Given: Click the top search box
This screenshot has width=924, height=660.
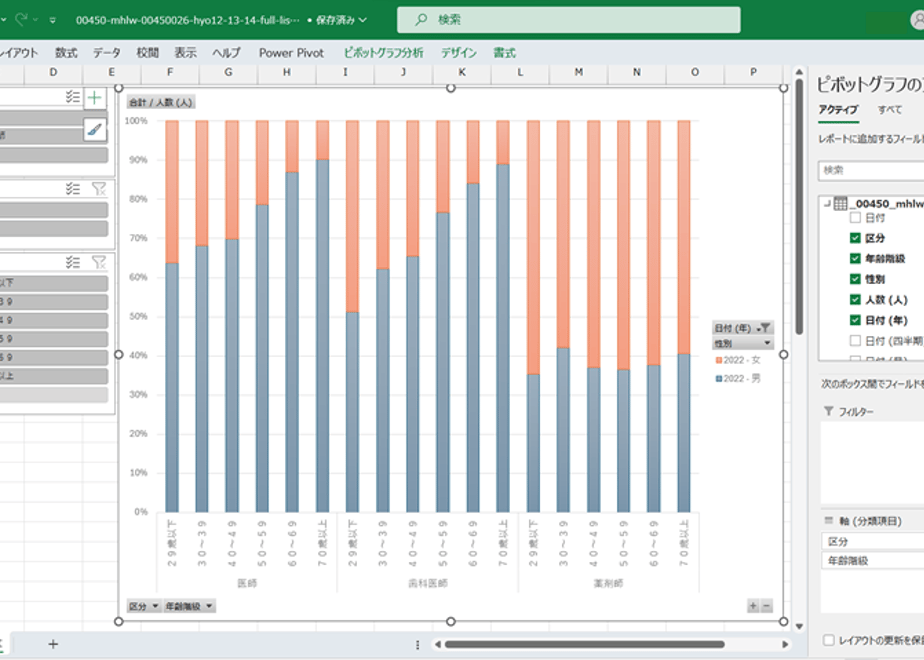Looking at the screenshot, I should coord(569,20).
